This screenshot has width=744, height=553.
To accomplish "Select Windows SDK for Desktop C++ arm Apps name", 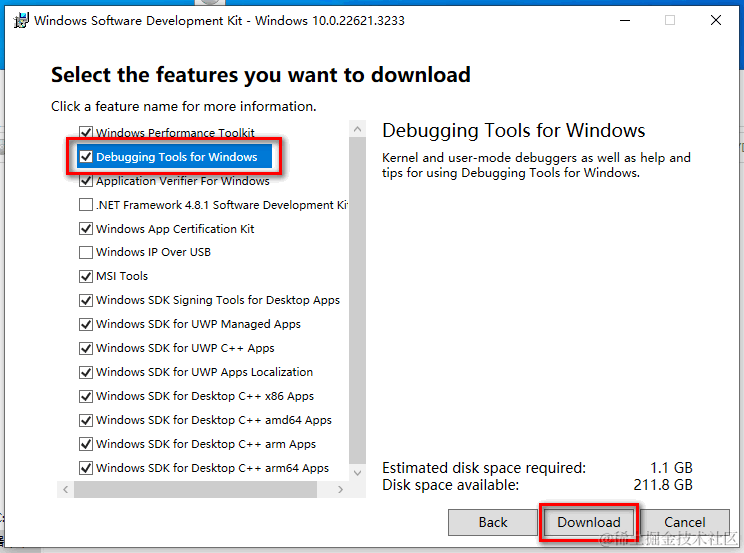I will tap(206, 444).
